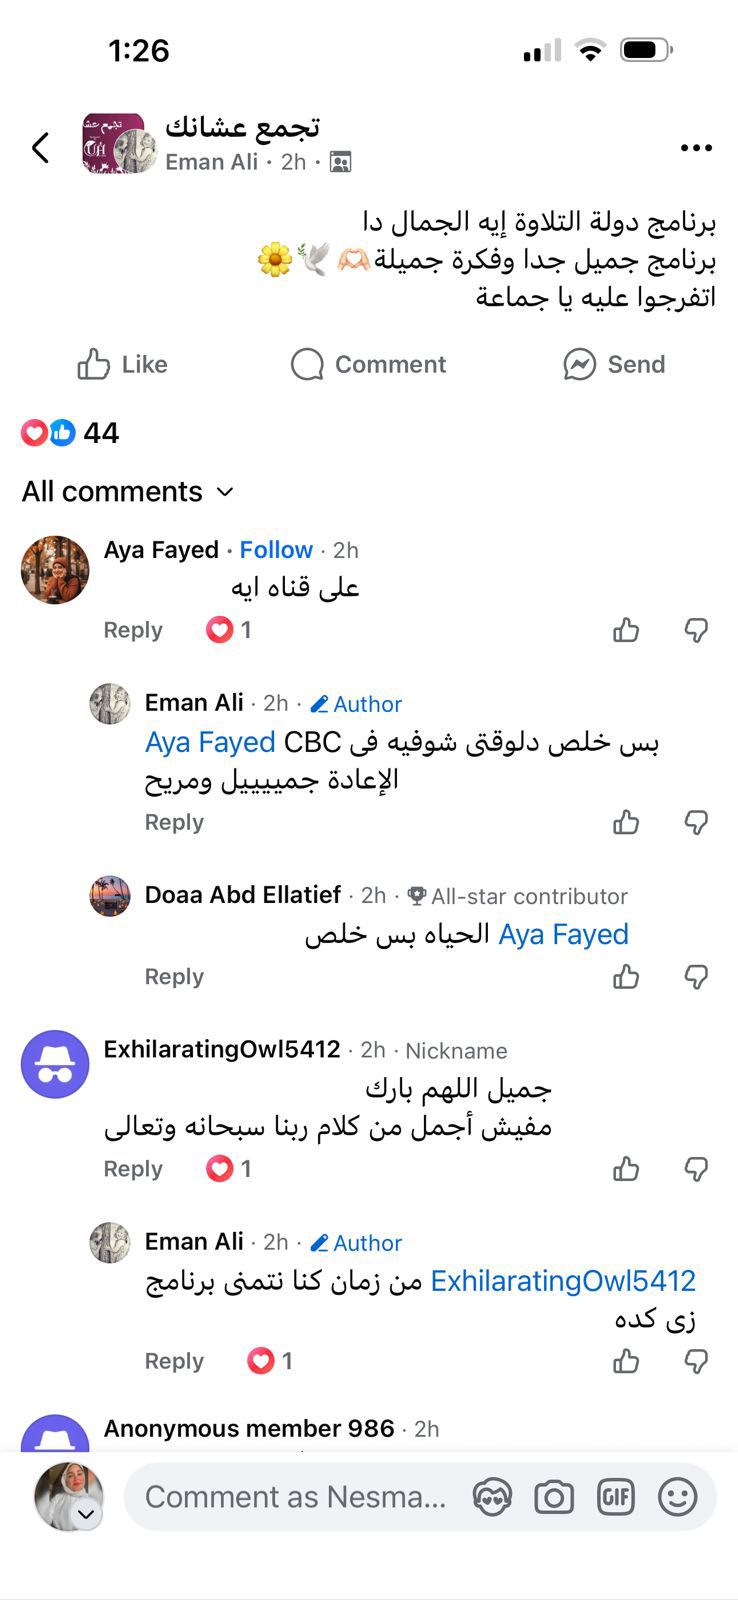Open the تجمع عشانك group thumbnail
Screen dimensions: 738x1600
118,145
